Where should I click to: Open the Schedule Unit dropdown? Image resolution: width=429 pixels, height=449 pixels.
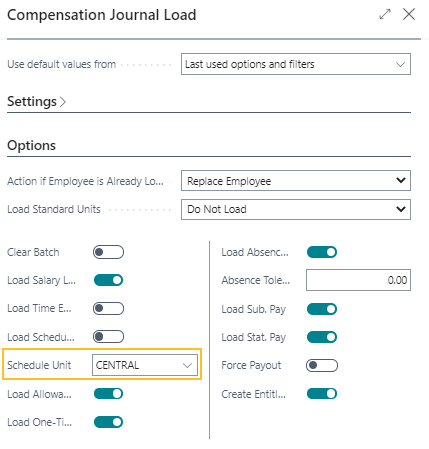(145, 365)
